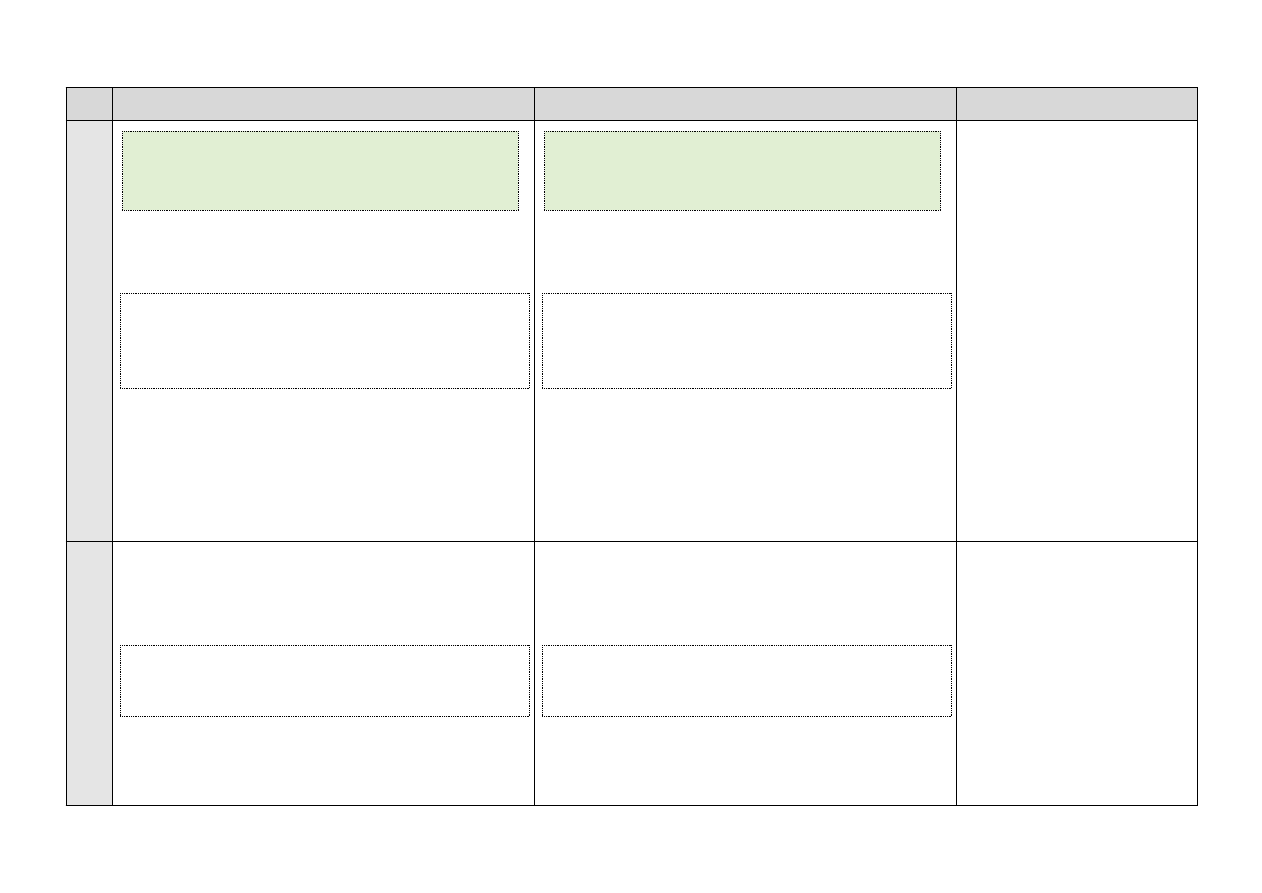Click the narrow gray header cell at the table's left edge

(89, 104)
